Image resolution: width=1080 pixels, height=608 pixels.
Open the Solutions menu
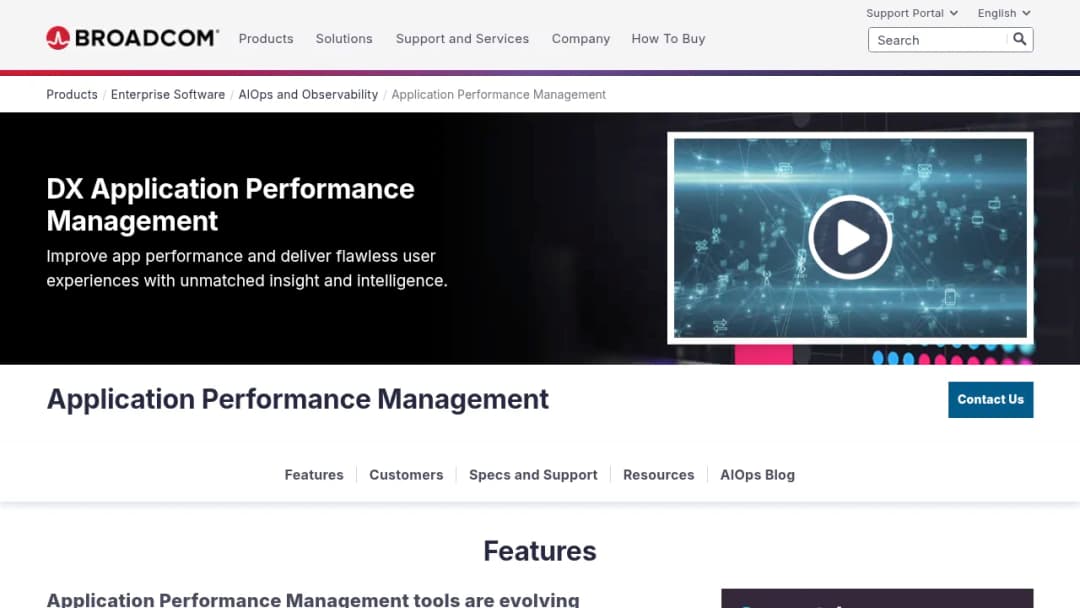coord(344,39)
